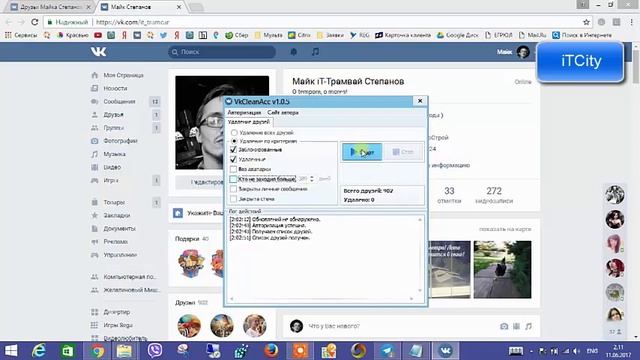The height and width of the screenshot is (360, 640).
Task: Open the YouTube bookmark icon
Action: point(98,35)
